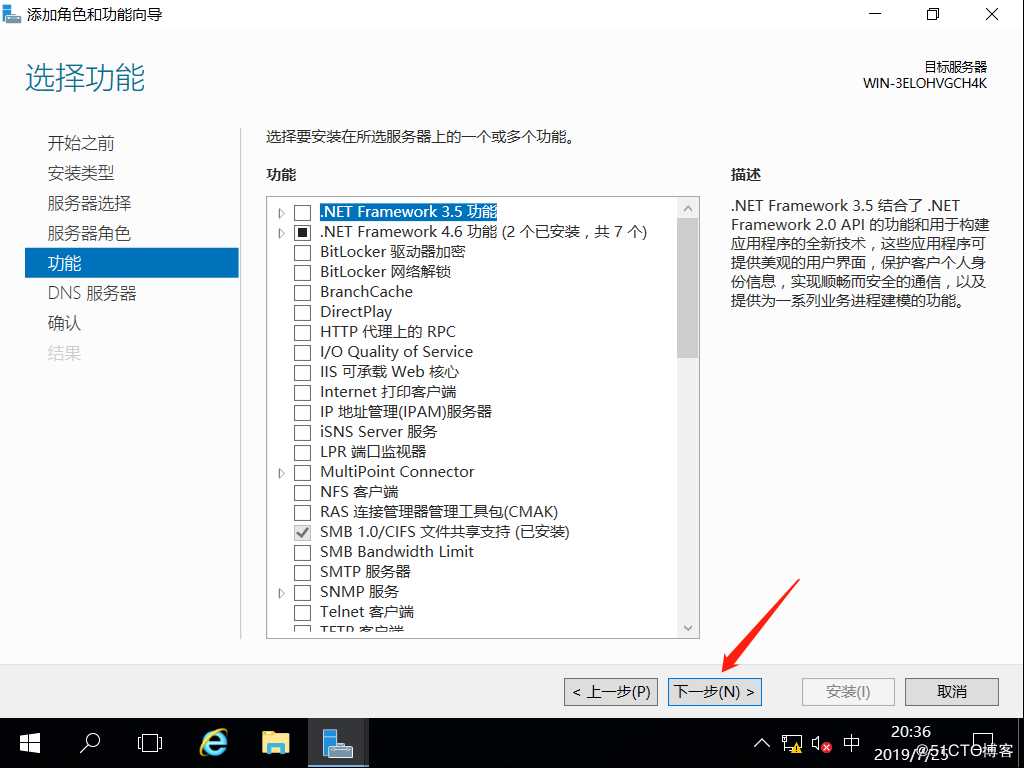Image resolution: width=1024 pixels, height=768 pixels.
Task: Click wizard title bar icon
Action: [12, 14]
